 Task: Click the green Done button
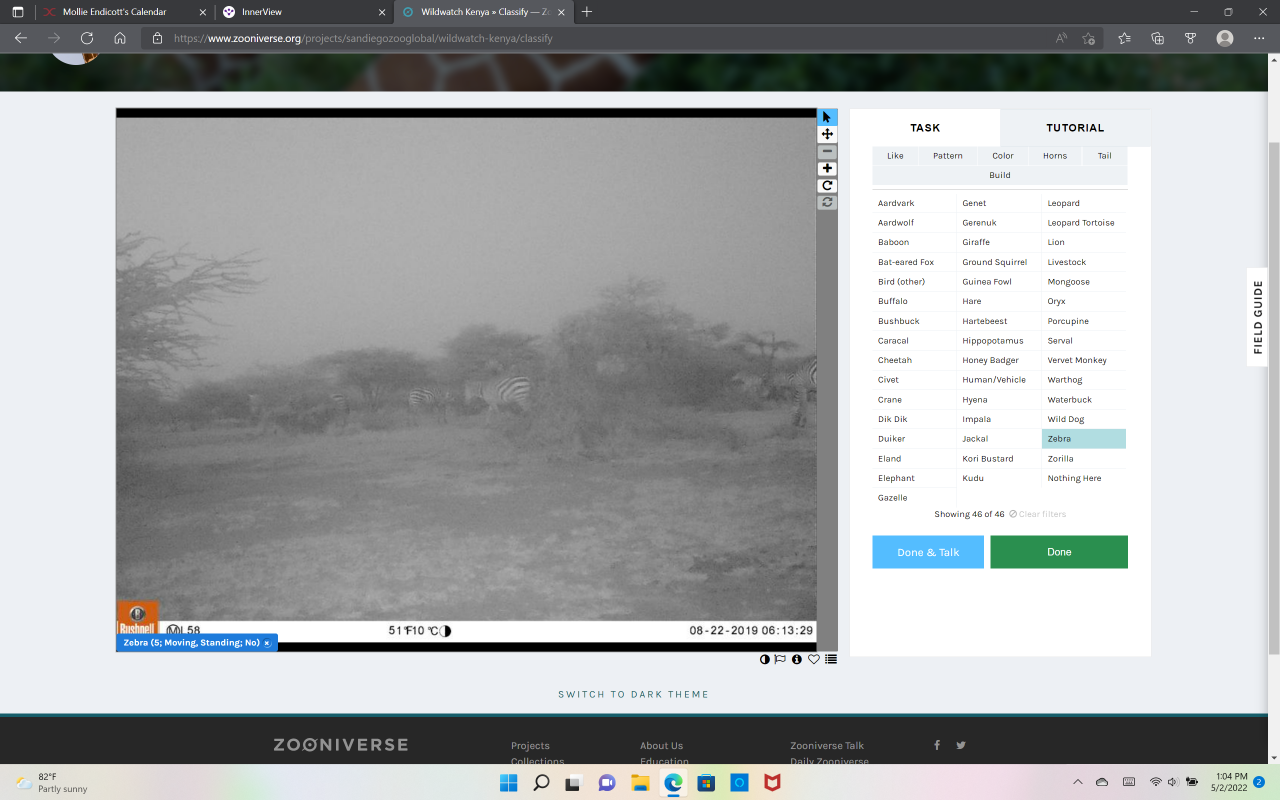(1059, 552)
